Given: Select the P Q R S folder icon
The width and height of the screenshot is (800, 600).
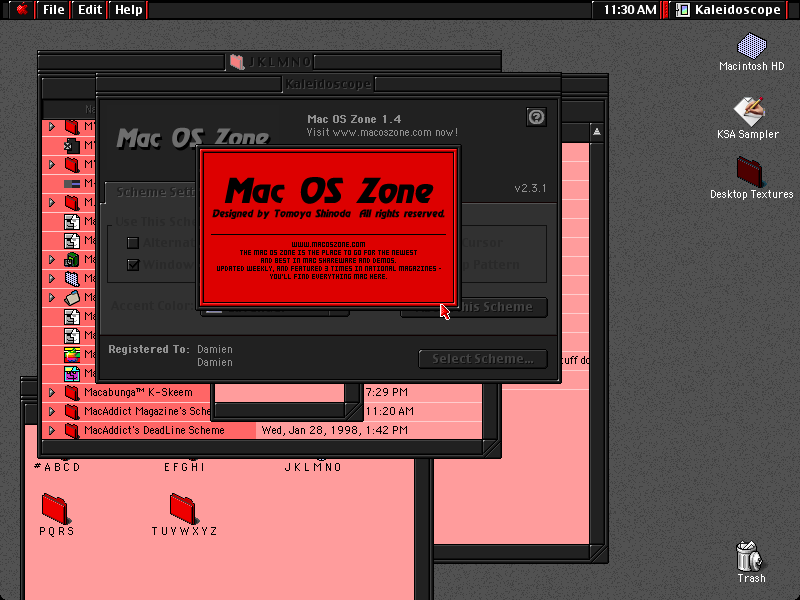Looking at the screenshot, I should (x=55, y=508).
